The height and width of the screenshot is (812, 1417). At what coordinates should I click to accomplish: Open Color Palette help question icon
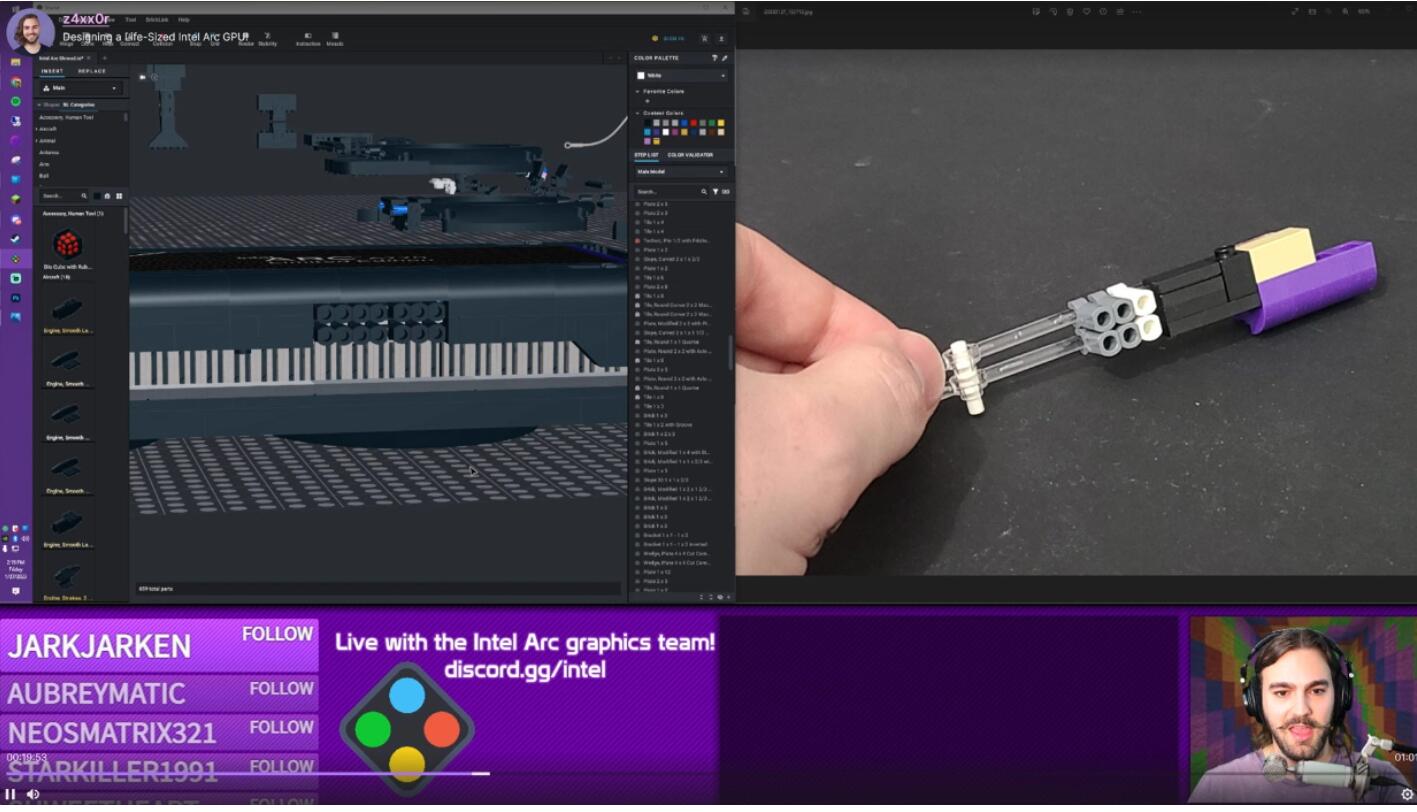(714, 58)
